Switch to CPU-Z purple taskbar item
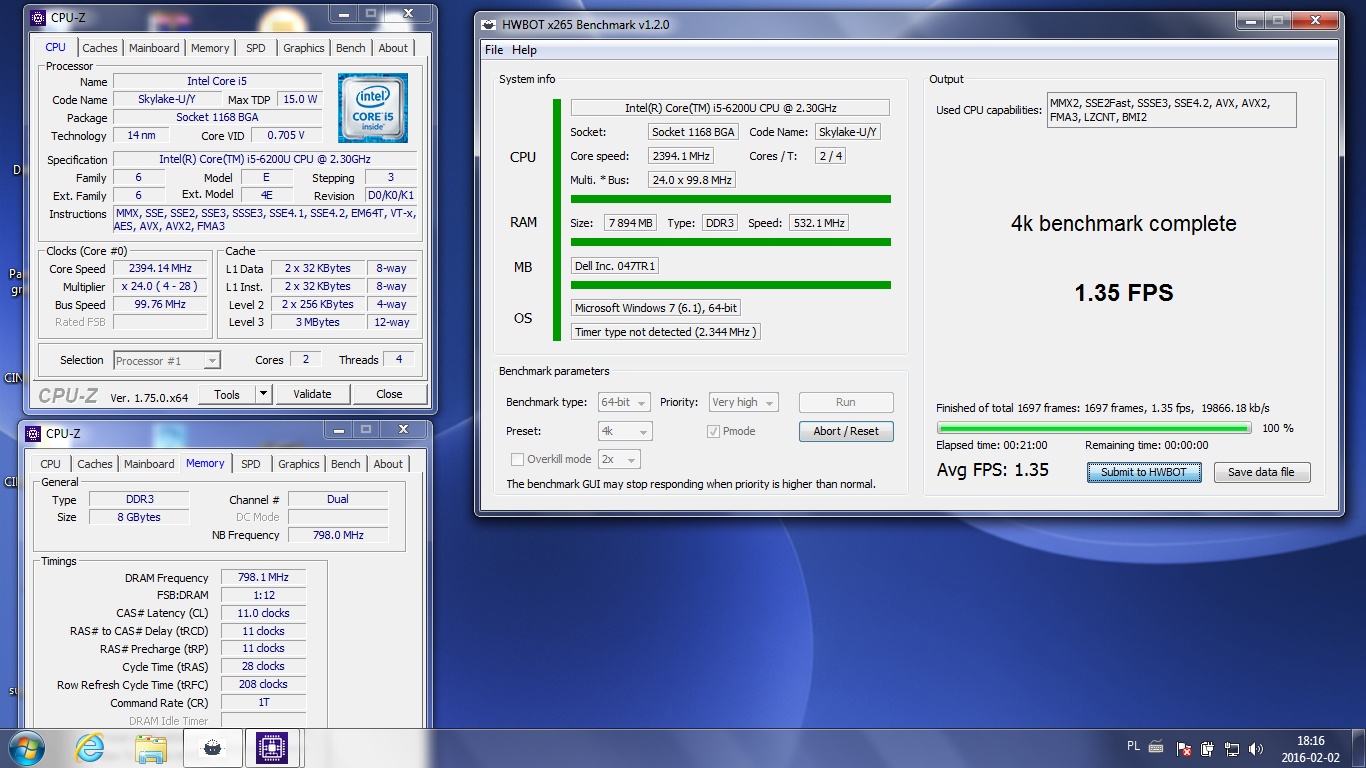1366x768 pixels. click(x=272, y=748)
